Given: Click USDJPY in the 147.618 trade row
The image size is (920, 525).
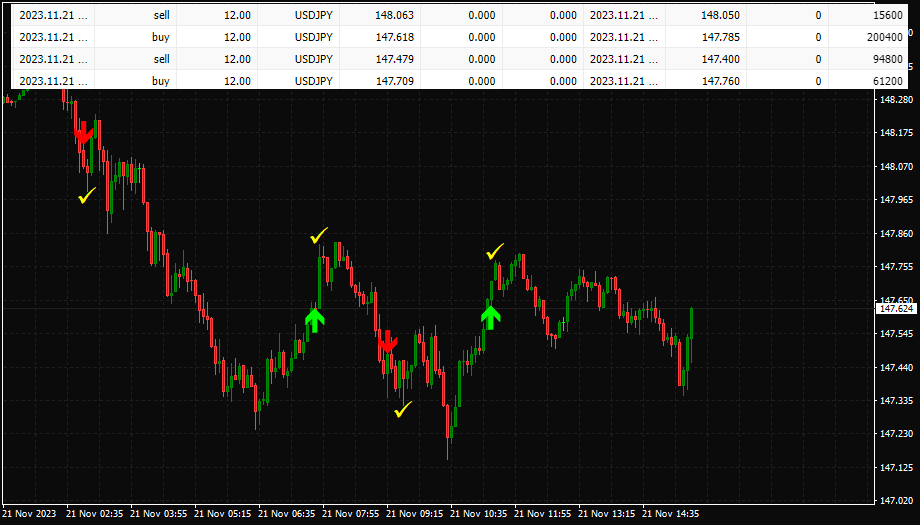Looking at the screenshot, I should coord(313,37).
